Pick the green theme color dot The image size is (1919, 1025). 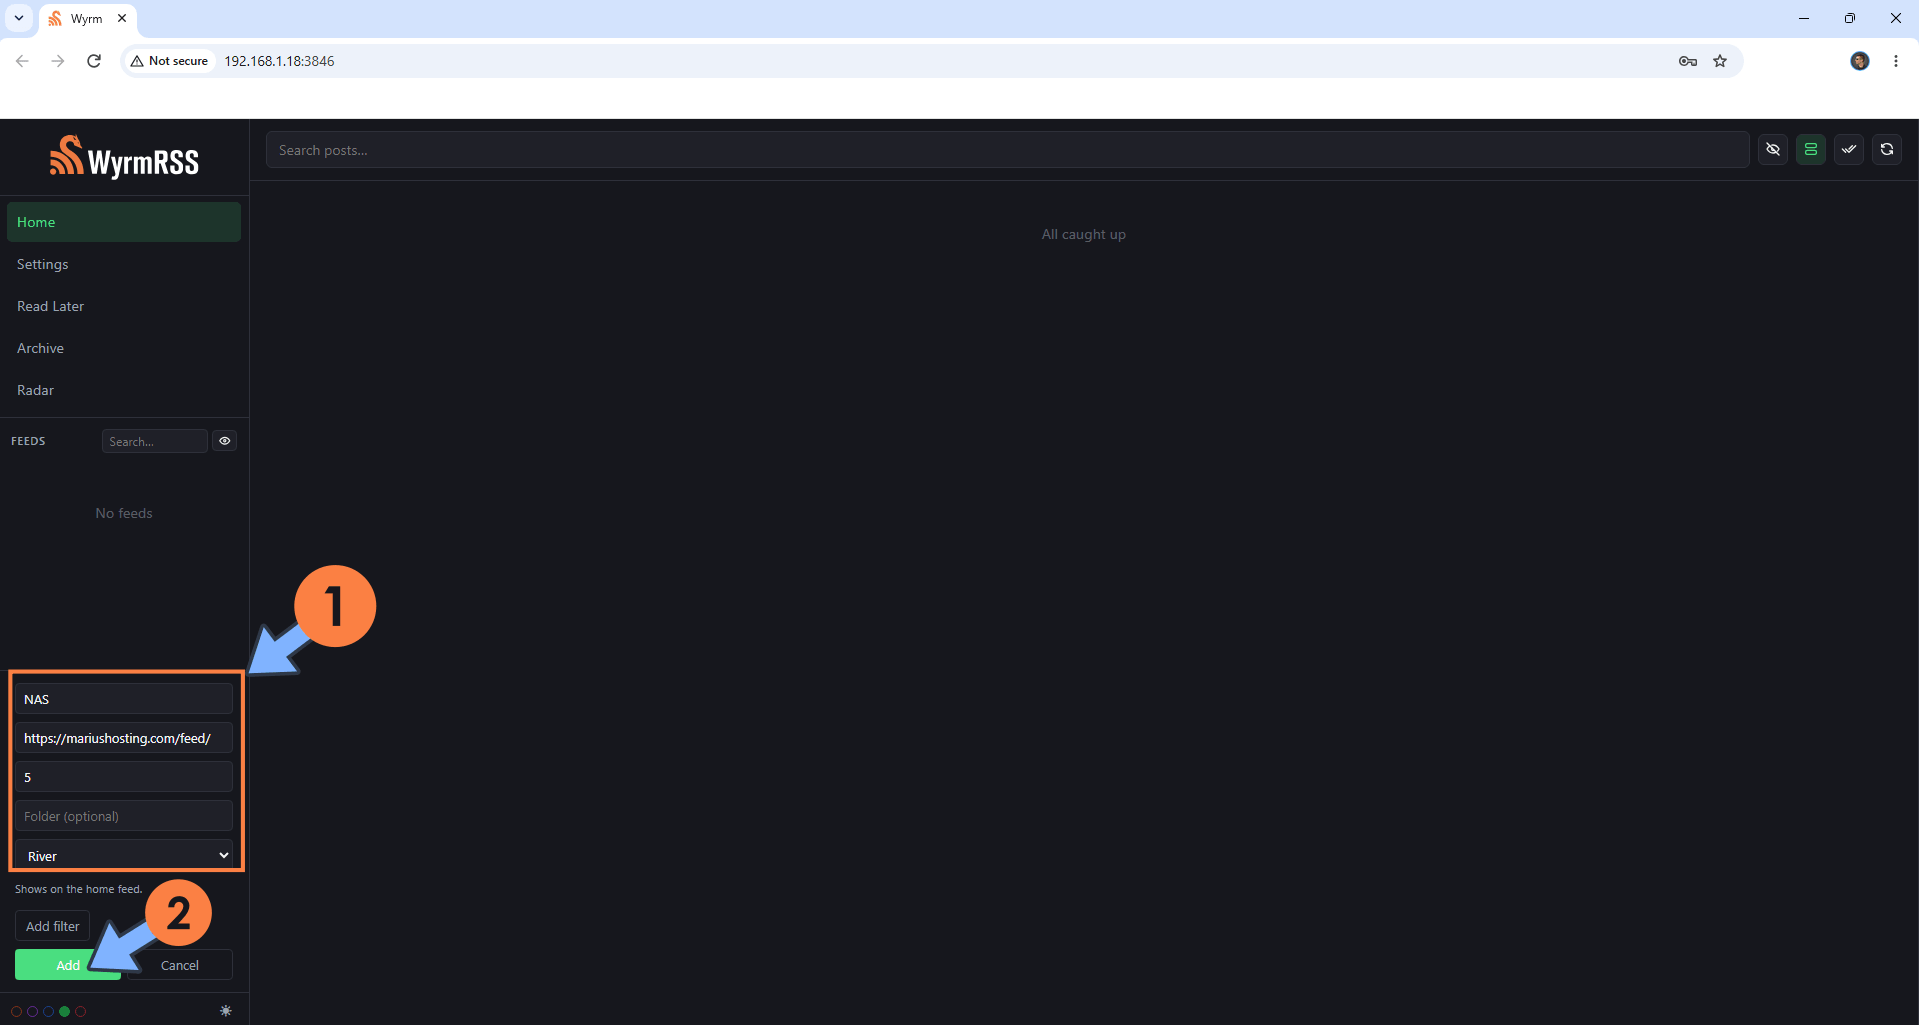(65, 1011)
